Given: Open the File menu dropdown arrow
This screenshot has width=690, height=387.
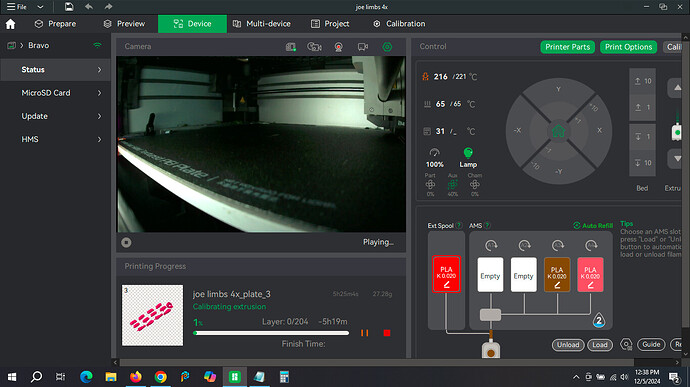Looking at the screenshot, I should pos(40,7).
